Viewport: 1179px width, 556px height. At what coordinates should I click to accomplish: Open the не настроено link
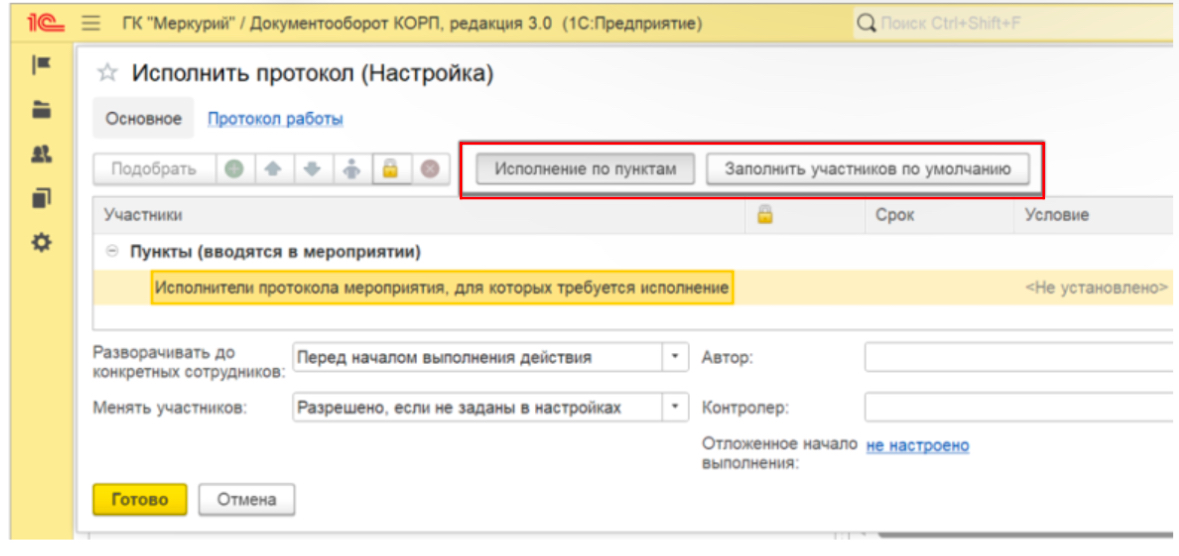pyautogui.click(x=918, y=445)
